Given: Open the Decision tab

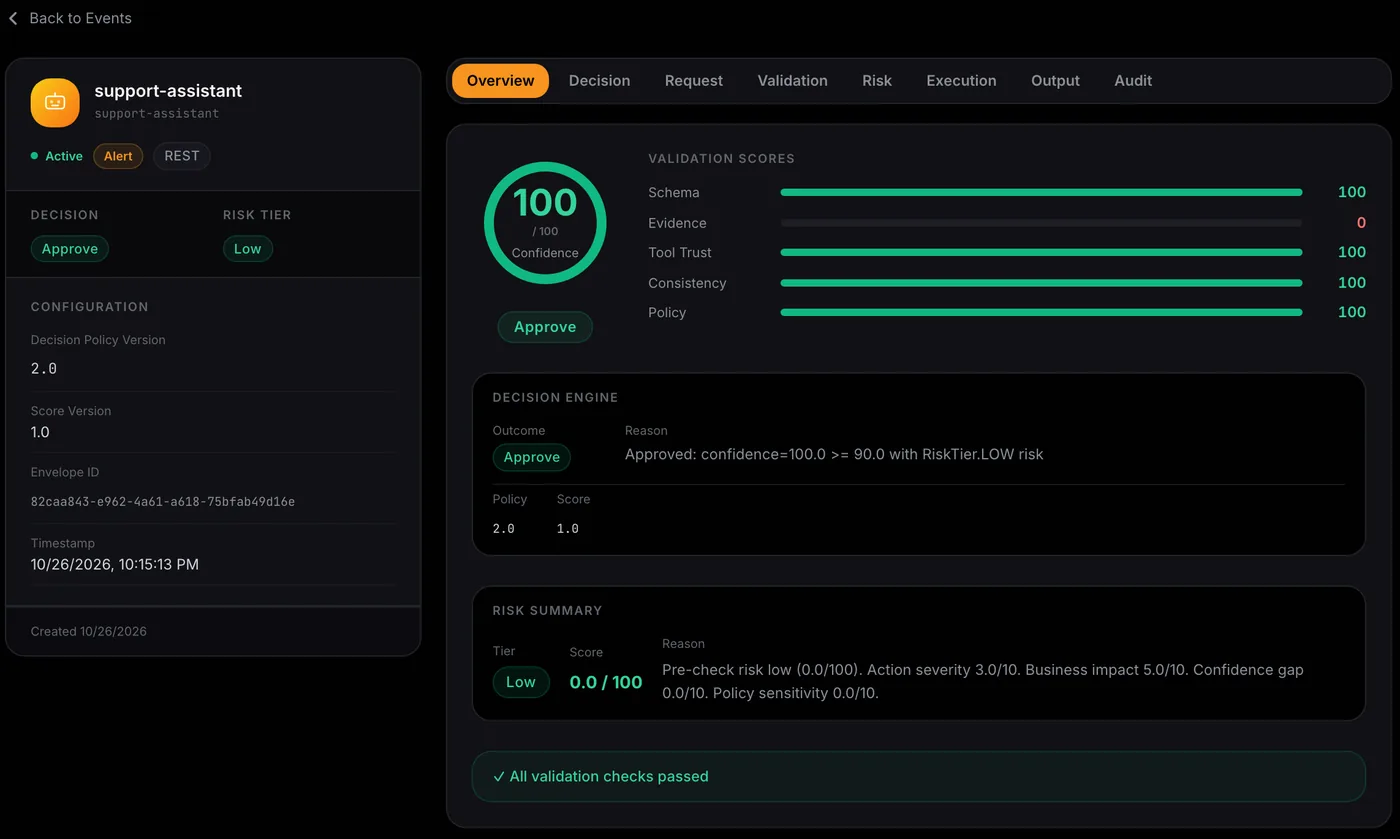Looking at the screenshot, I should pos(599,81).
